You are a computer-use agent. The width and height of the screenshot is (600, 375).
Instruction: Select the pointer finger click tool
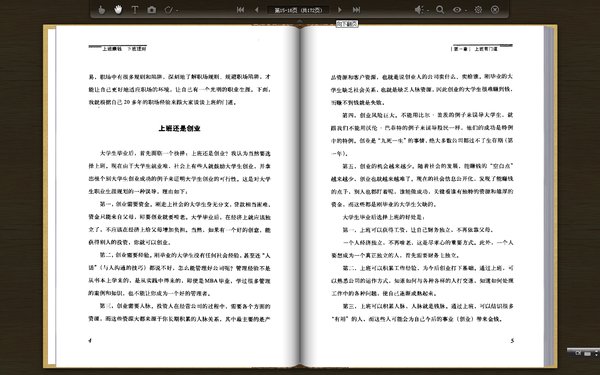(101, 10)
